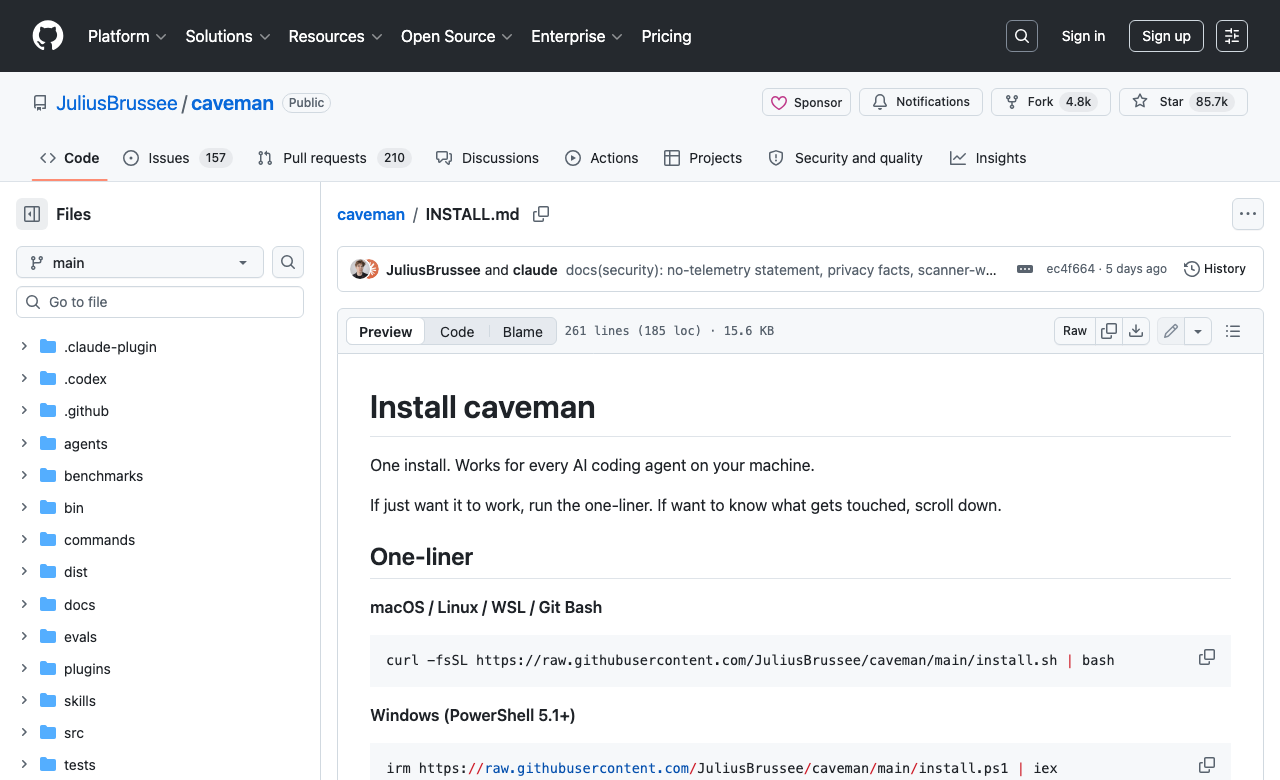The height and width of the screenshot is (780, 1280).
Task: Search files magnifier button in sidebar
Action: coord(288,262)
